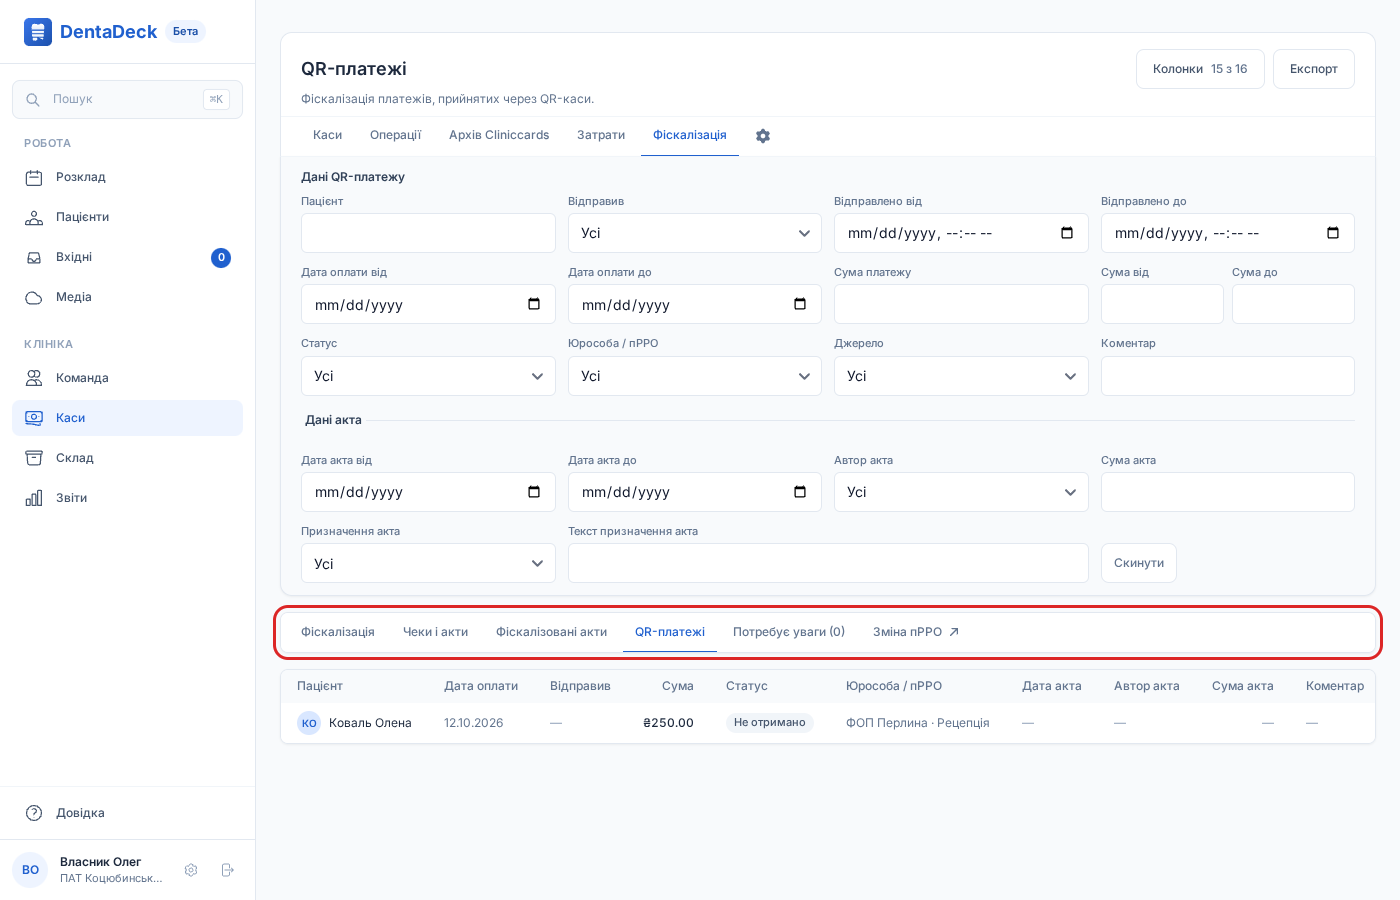Screen dimensions: 1400x900
Task: Open calendar picker for Відправлено до
Action: tap(1333, 233)
